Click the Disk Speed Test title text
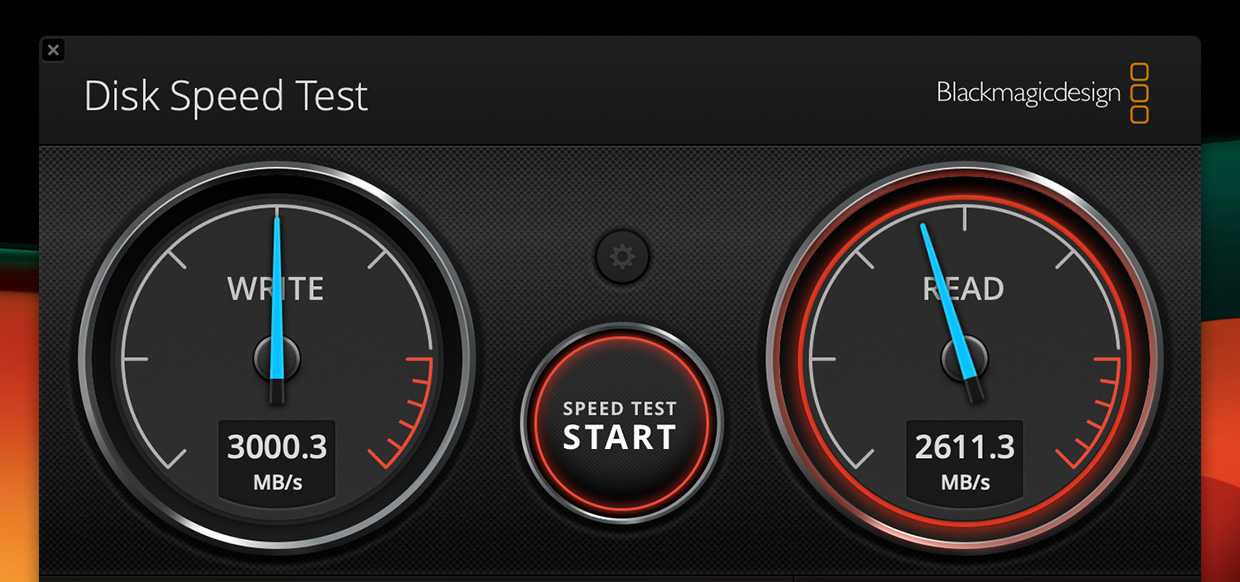This screenshot has width=1240, height=582. tap(226, 96)
